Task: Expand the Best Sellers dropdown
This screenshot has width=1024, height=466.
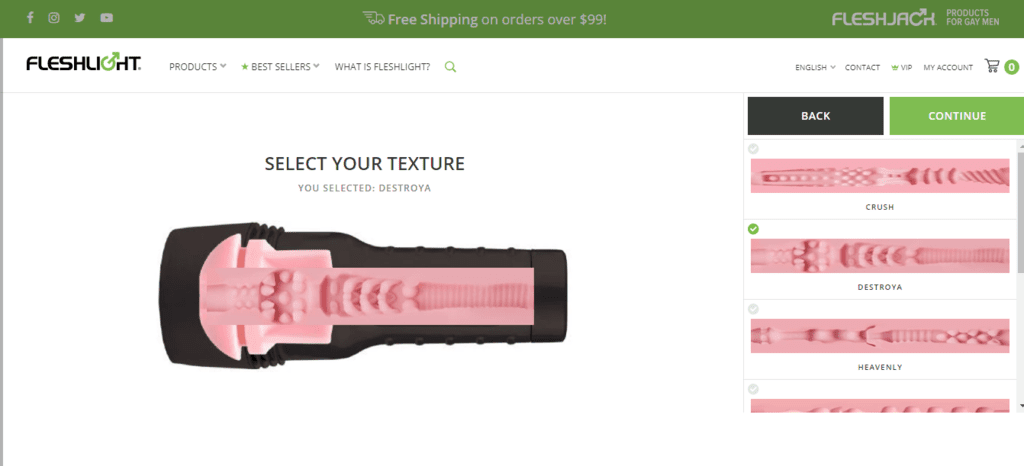Action: point(281,67)
